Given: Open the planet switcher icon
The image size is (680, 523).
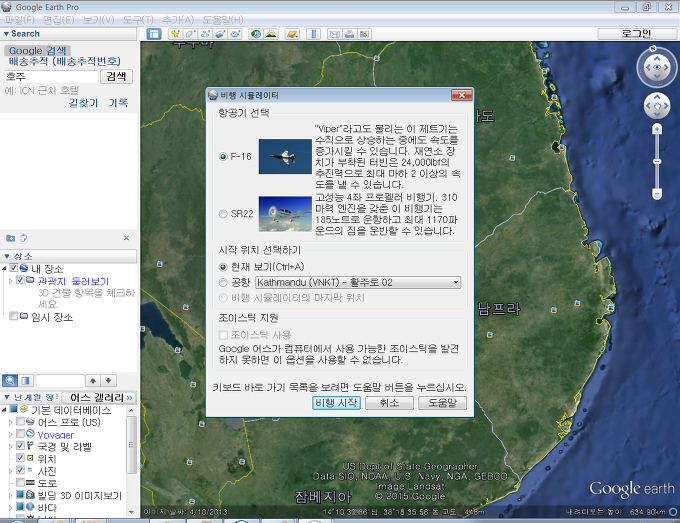Looking at the screenshot, I should pyautogui.click(x=292, y=34).
